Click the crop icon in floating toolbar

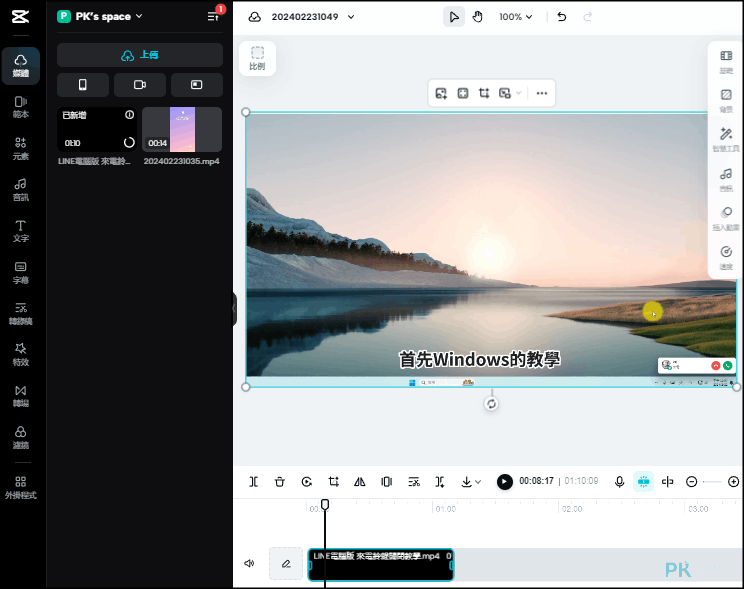(x=484, y=93)
